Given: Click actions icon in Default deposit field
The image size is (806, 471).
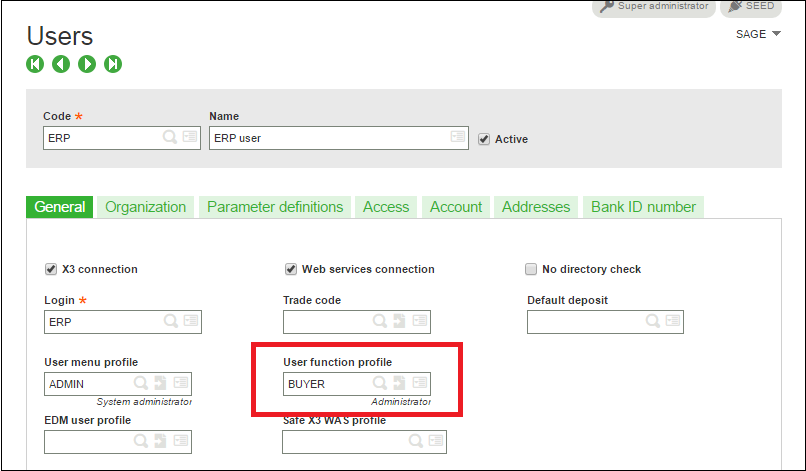Looking at the screenshot, I should (x=673, y=320).
